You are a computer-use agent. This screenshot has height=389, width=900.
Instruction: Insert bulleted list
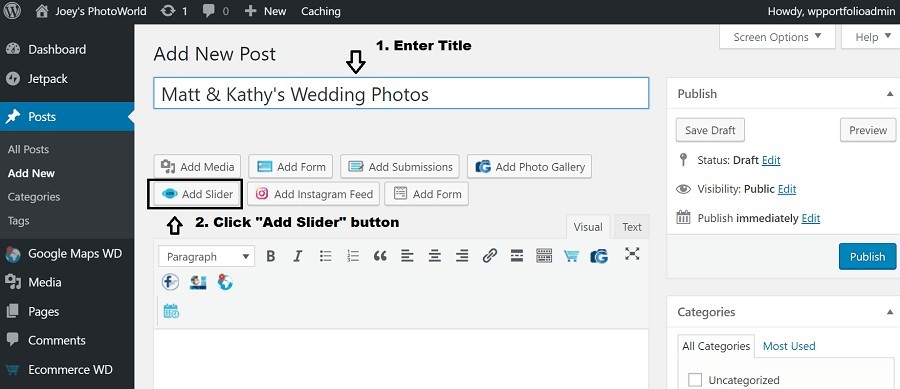pos(325,256)
